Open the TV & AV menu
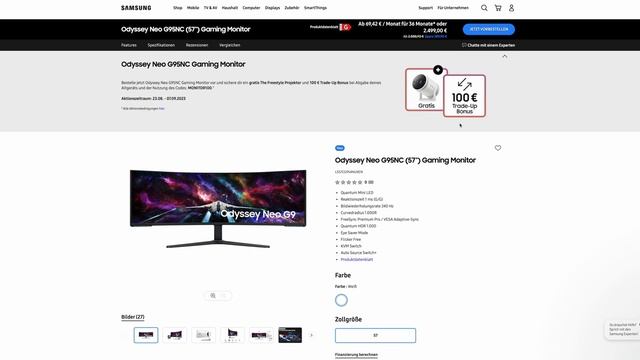The image size is (640, 360). point(211,8)
